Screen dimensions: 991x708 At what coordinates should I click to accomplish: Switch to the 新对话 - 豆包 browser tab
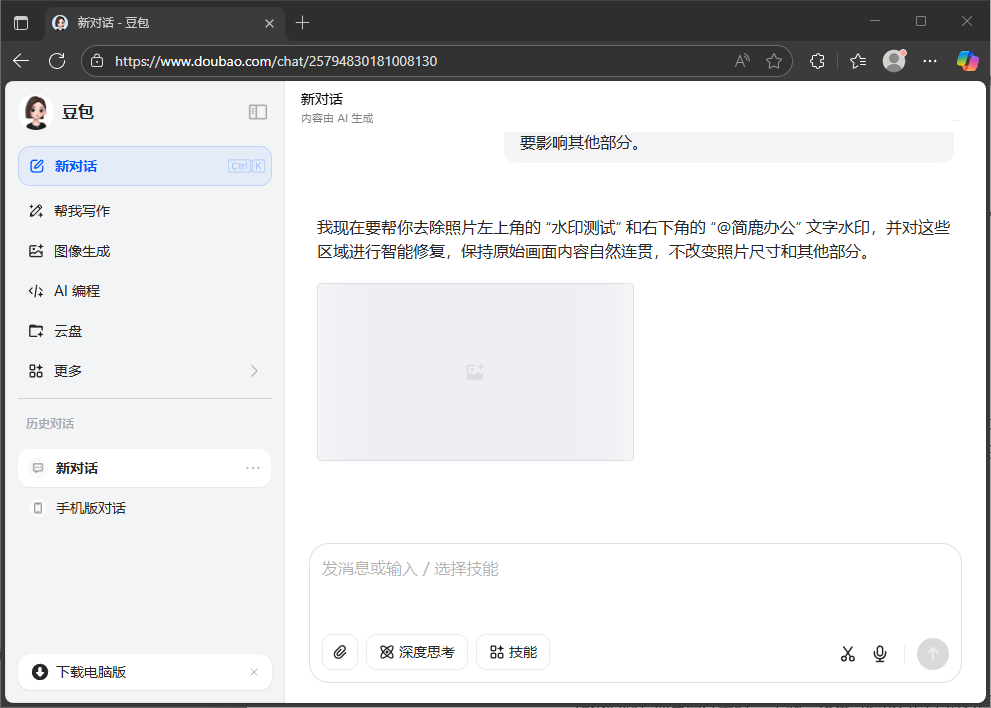pyautogui.click(x=160, y=22)
